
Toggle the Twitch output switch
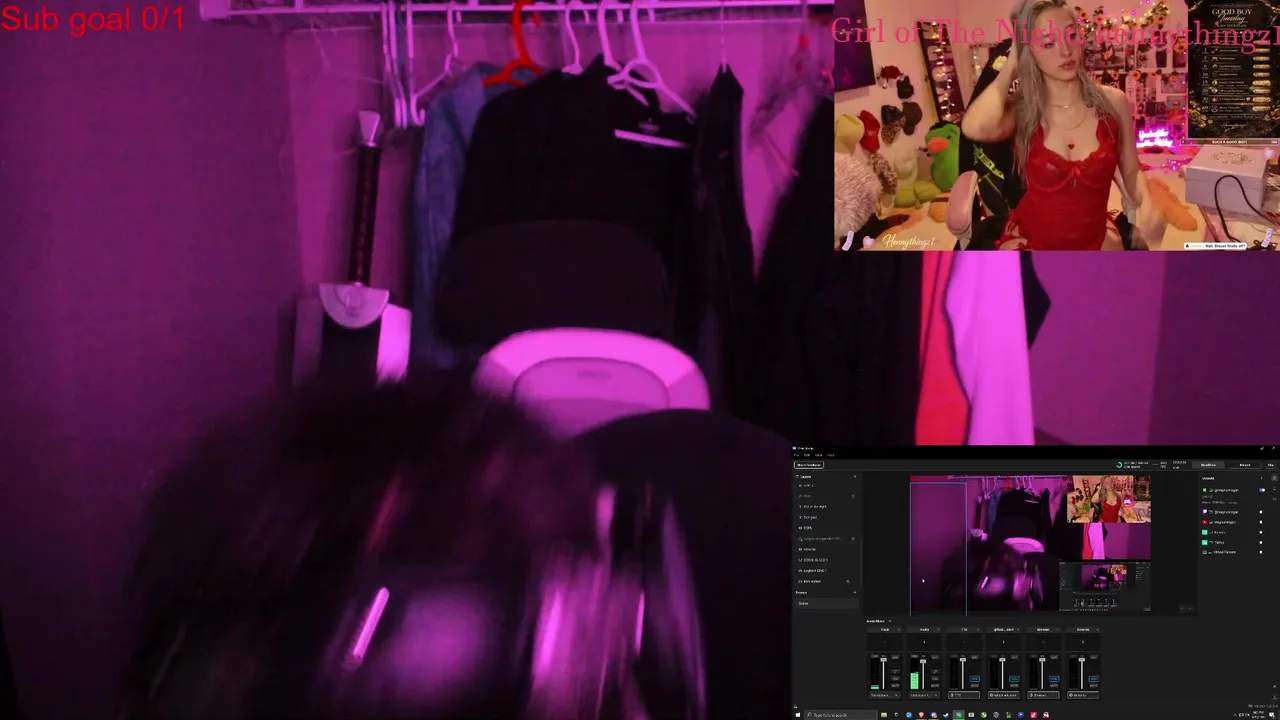(1261, 512)
